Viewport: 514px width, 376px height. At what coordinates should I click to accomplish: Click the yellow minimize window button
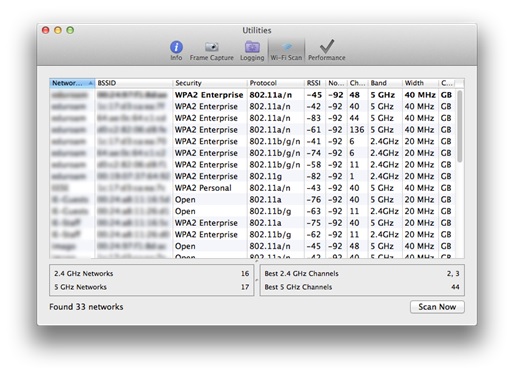58,30
